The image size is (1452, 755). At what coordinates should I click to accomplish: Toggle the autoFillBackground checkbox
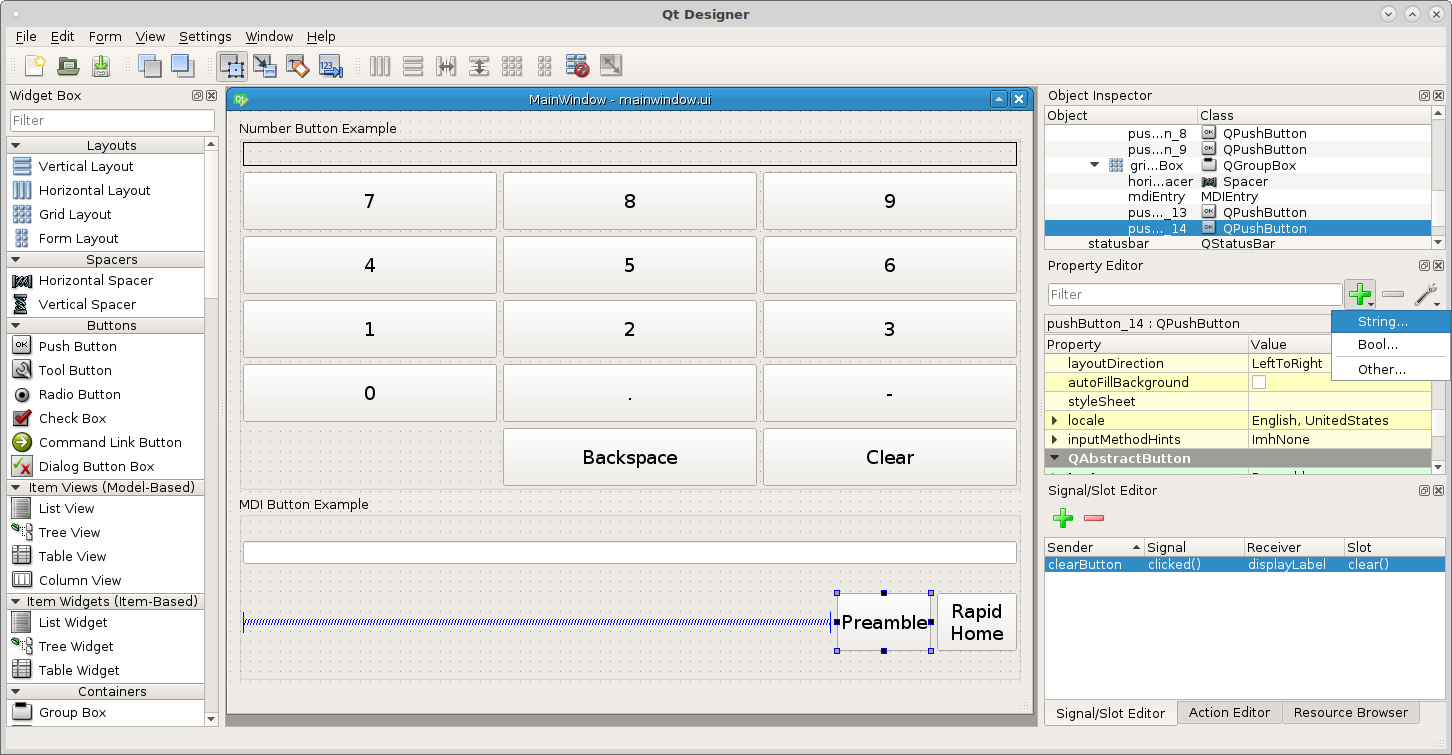point(1259,382)
